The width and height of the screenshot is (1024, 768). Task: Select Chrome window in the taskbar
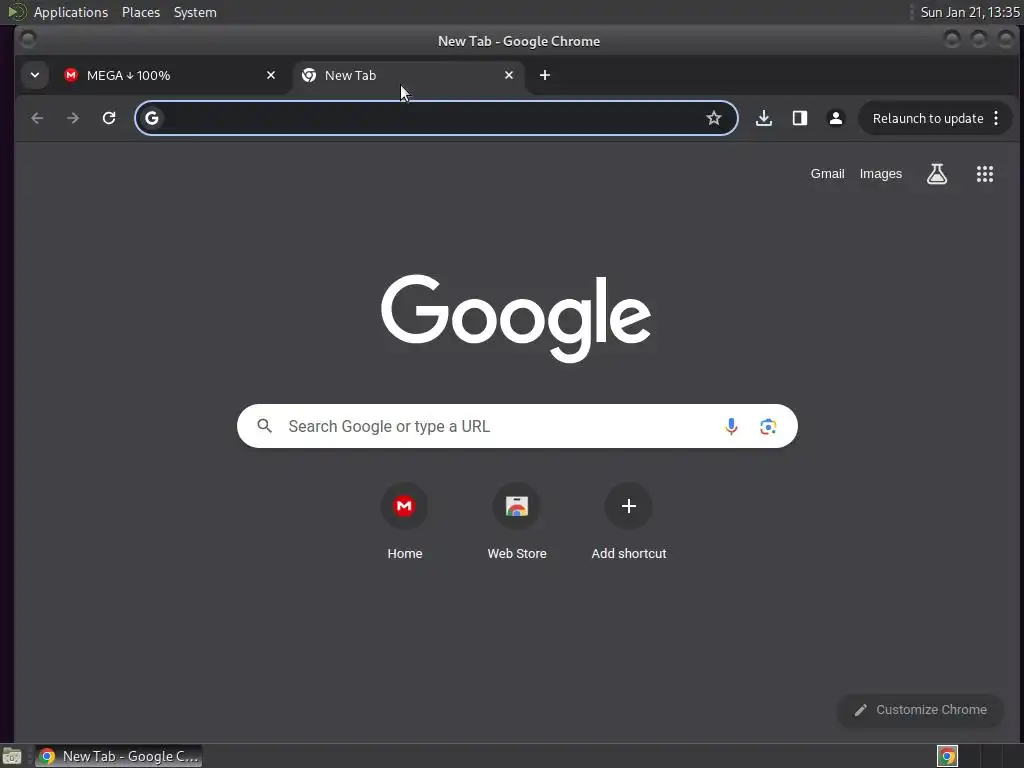pos(118,756)
